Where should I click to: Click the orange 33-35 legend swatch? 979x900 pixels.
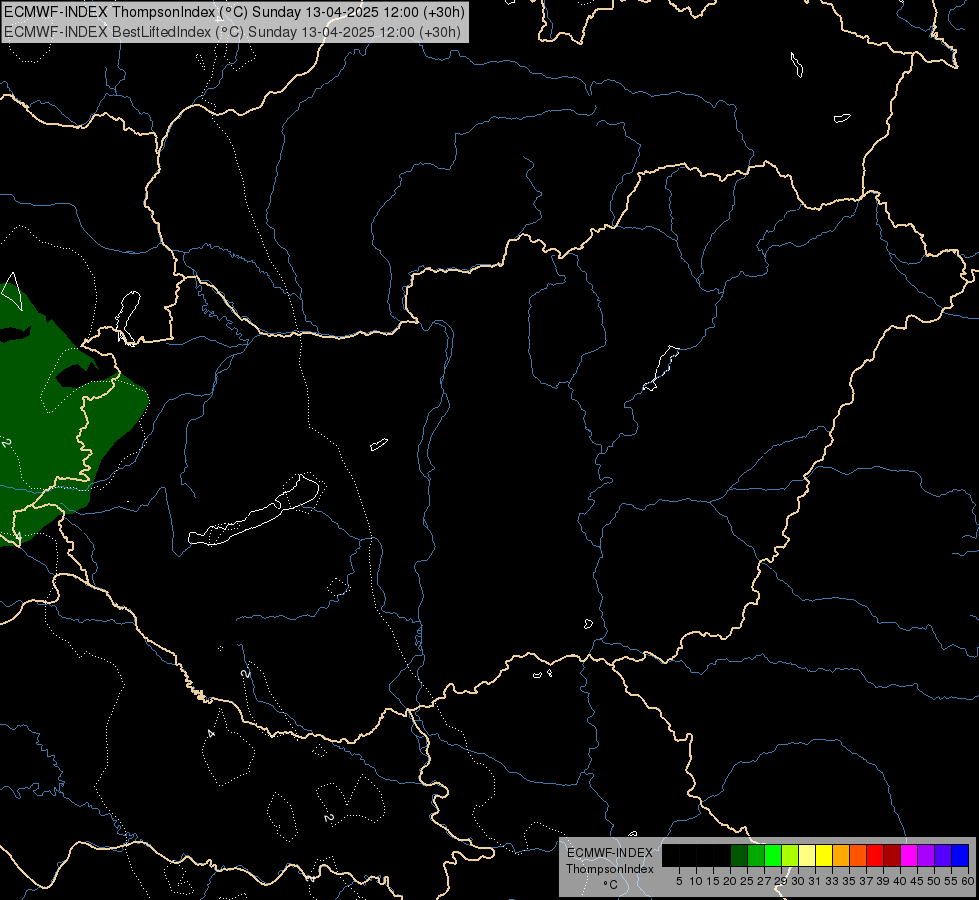pos(841,855)
